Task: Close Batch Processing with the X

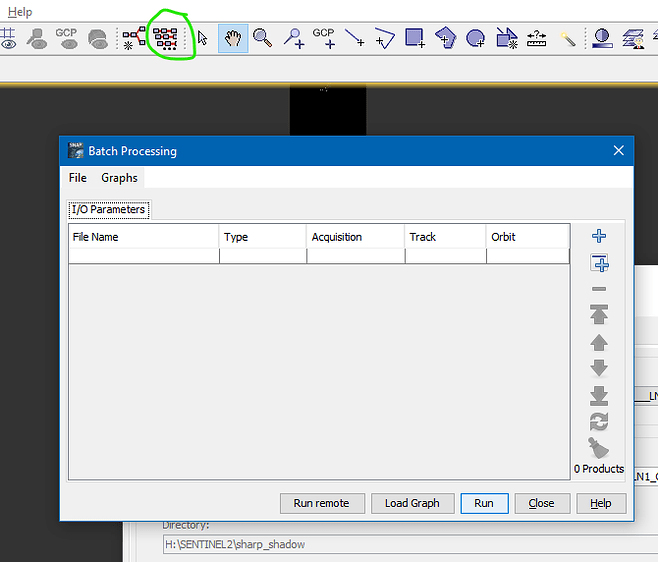Action: 618,151
